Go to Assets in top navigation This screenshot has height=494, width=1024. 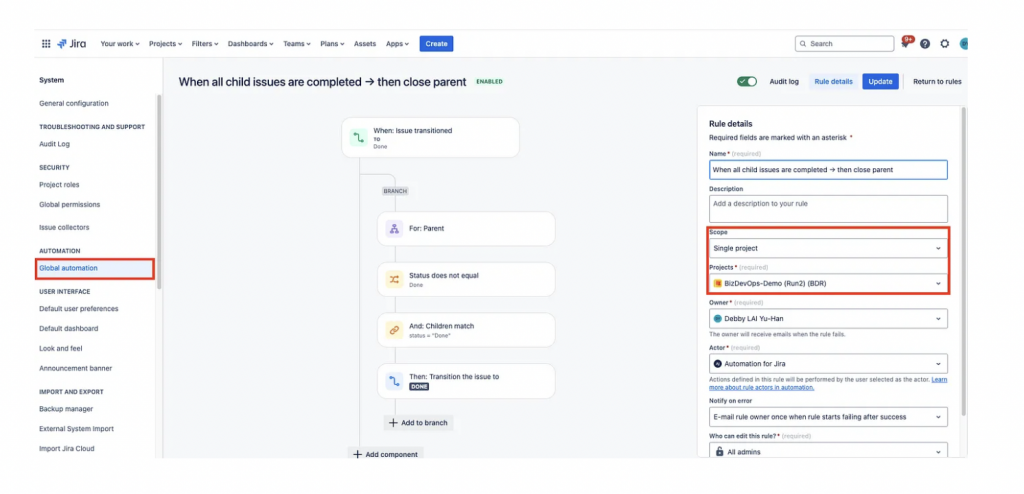(365, 44)
